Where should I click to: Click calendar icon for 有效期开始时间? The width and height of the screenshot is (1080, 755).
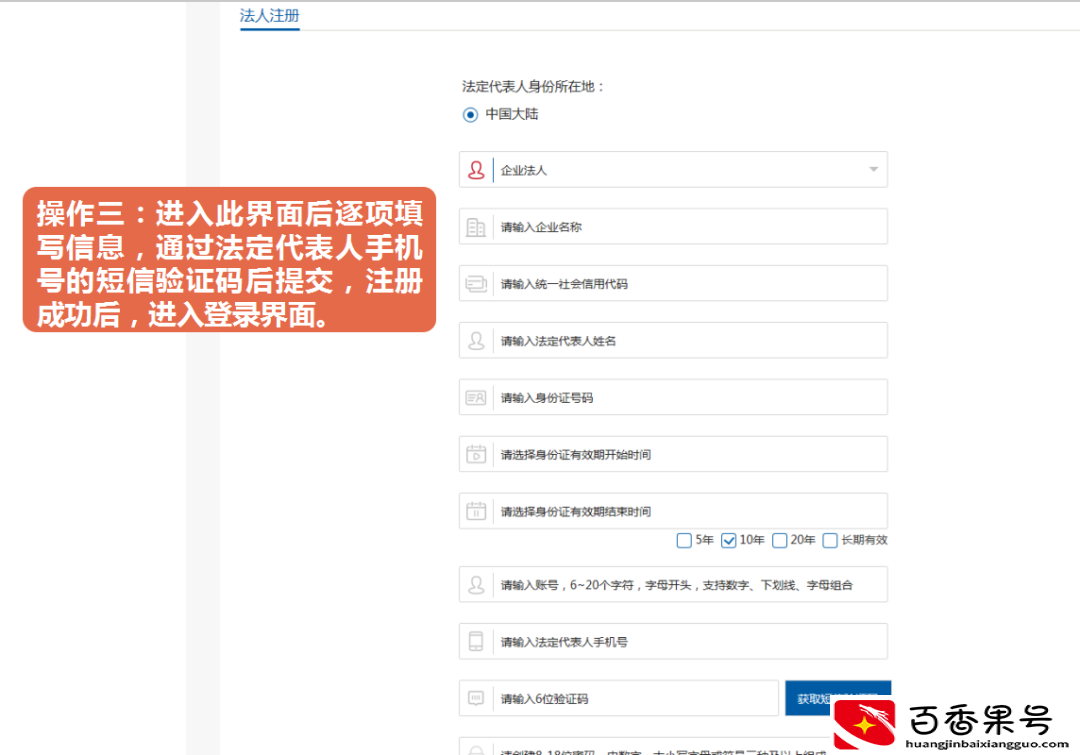tap(476, 454)
